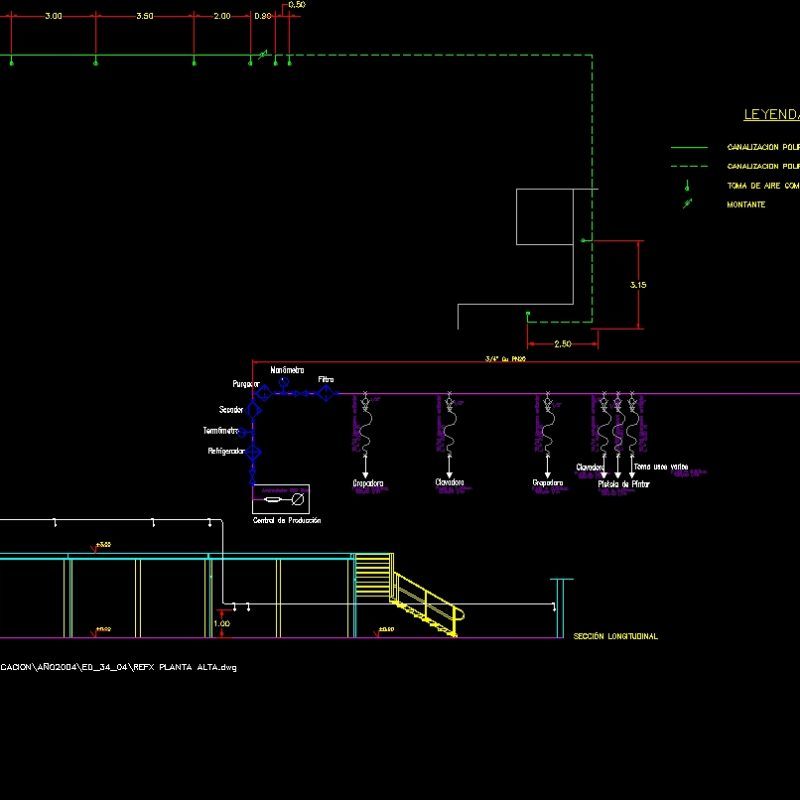Select the solid green Canalización line sample
This screenshot has height=800, width=800.
point(690,147)
